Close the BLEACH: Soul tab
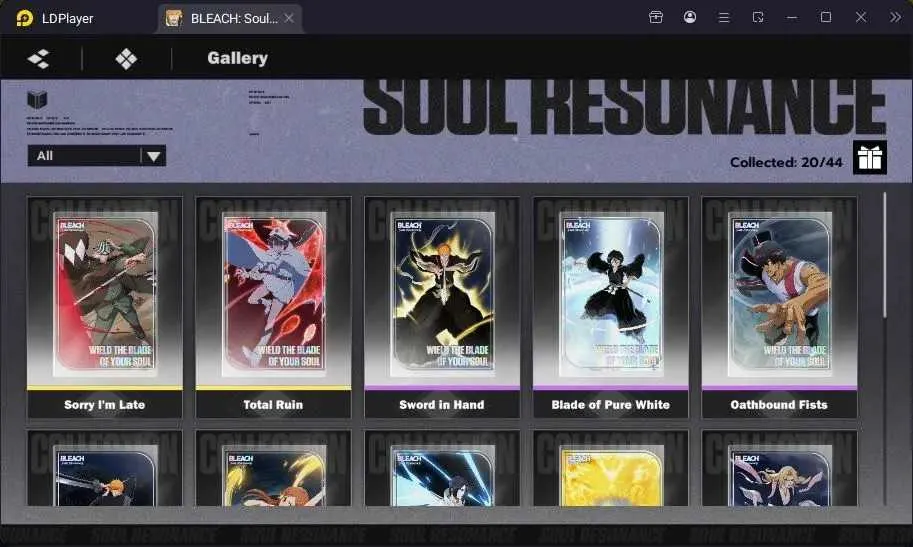The width and height of the screenshot is (913, 547). pos(289,19)
